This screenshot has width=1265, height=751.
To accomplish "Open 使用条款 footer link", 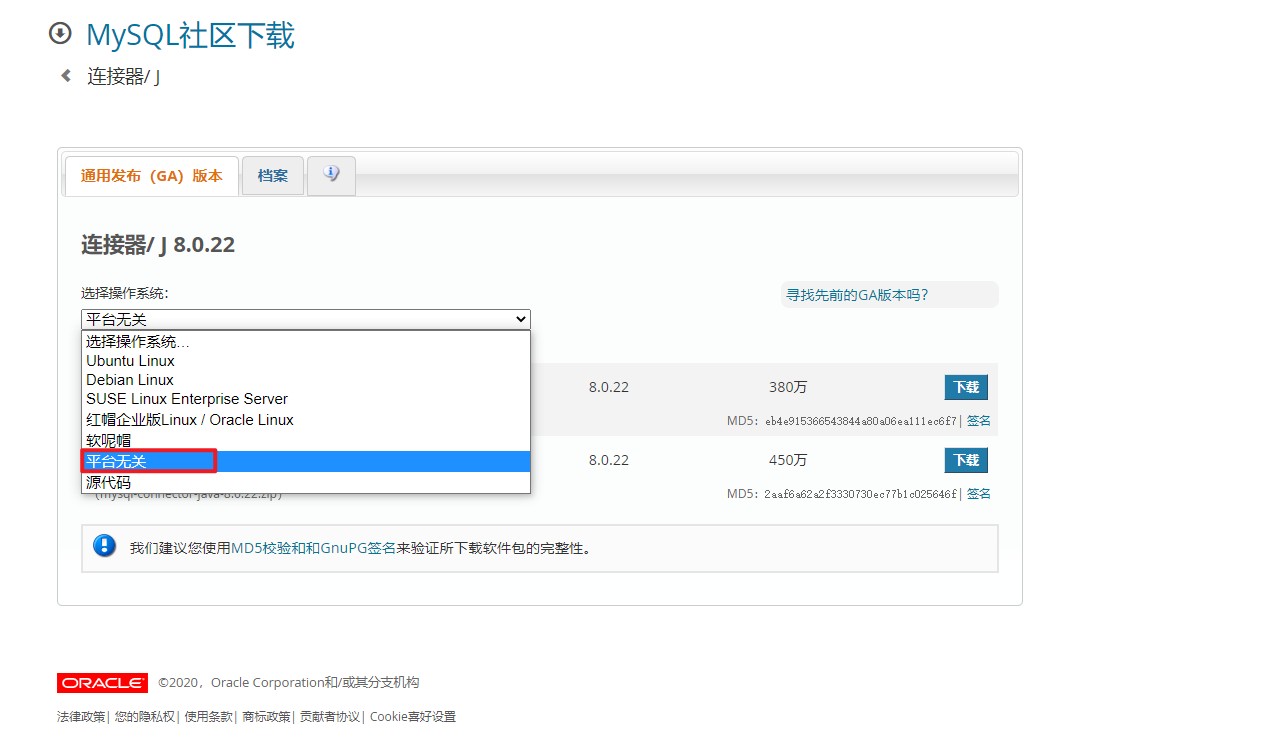I will [x=209, y=717].
